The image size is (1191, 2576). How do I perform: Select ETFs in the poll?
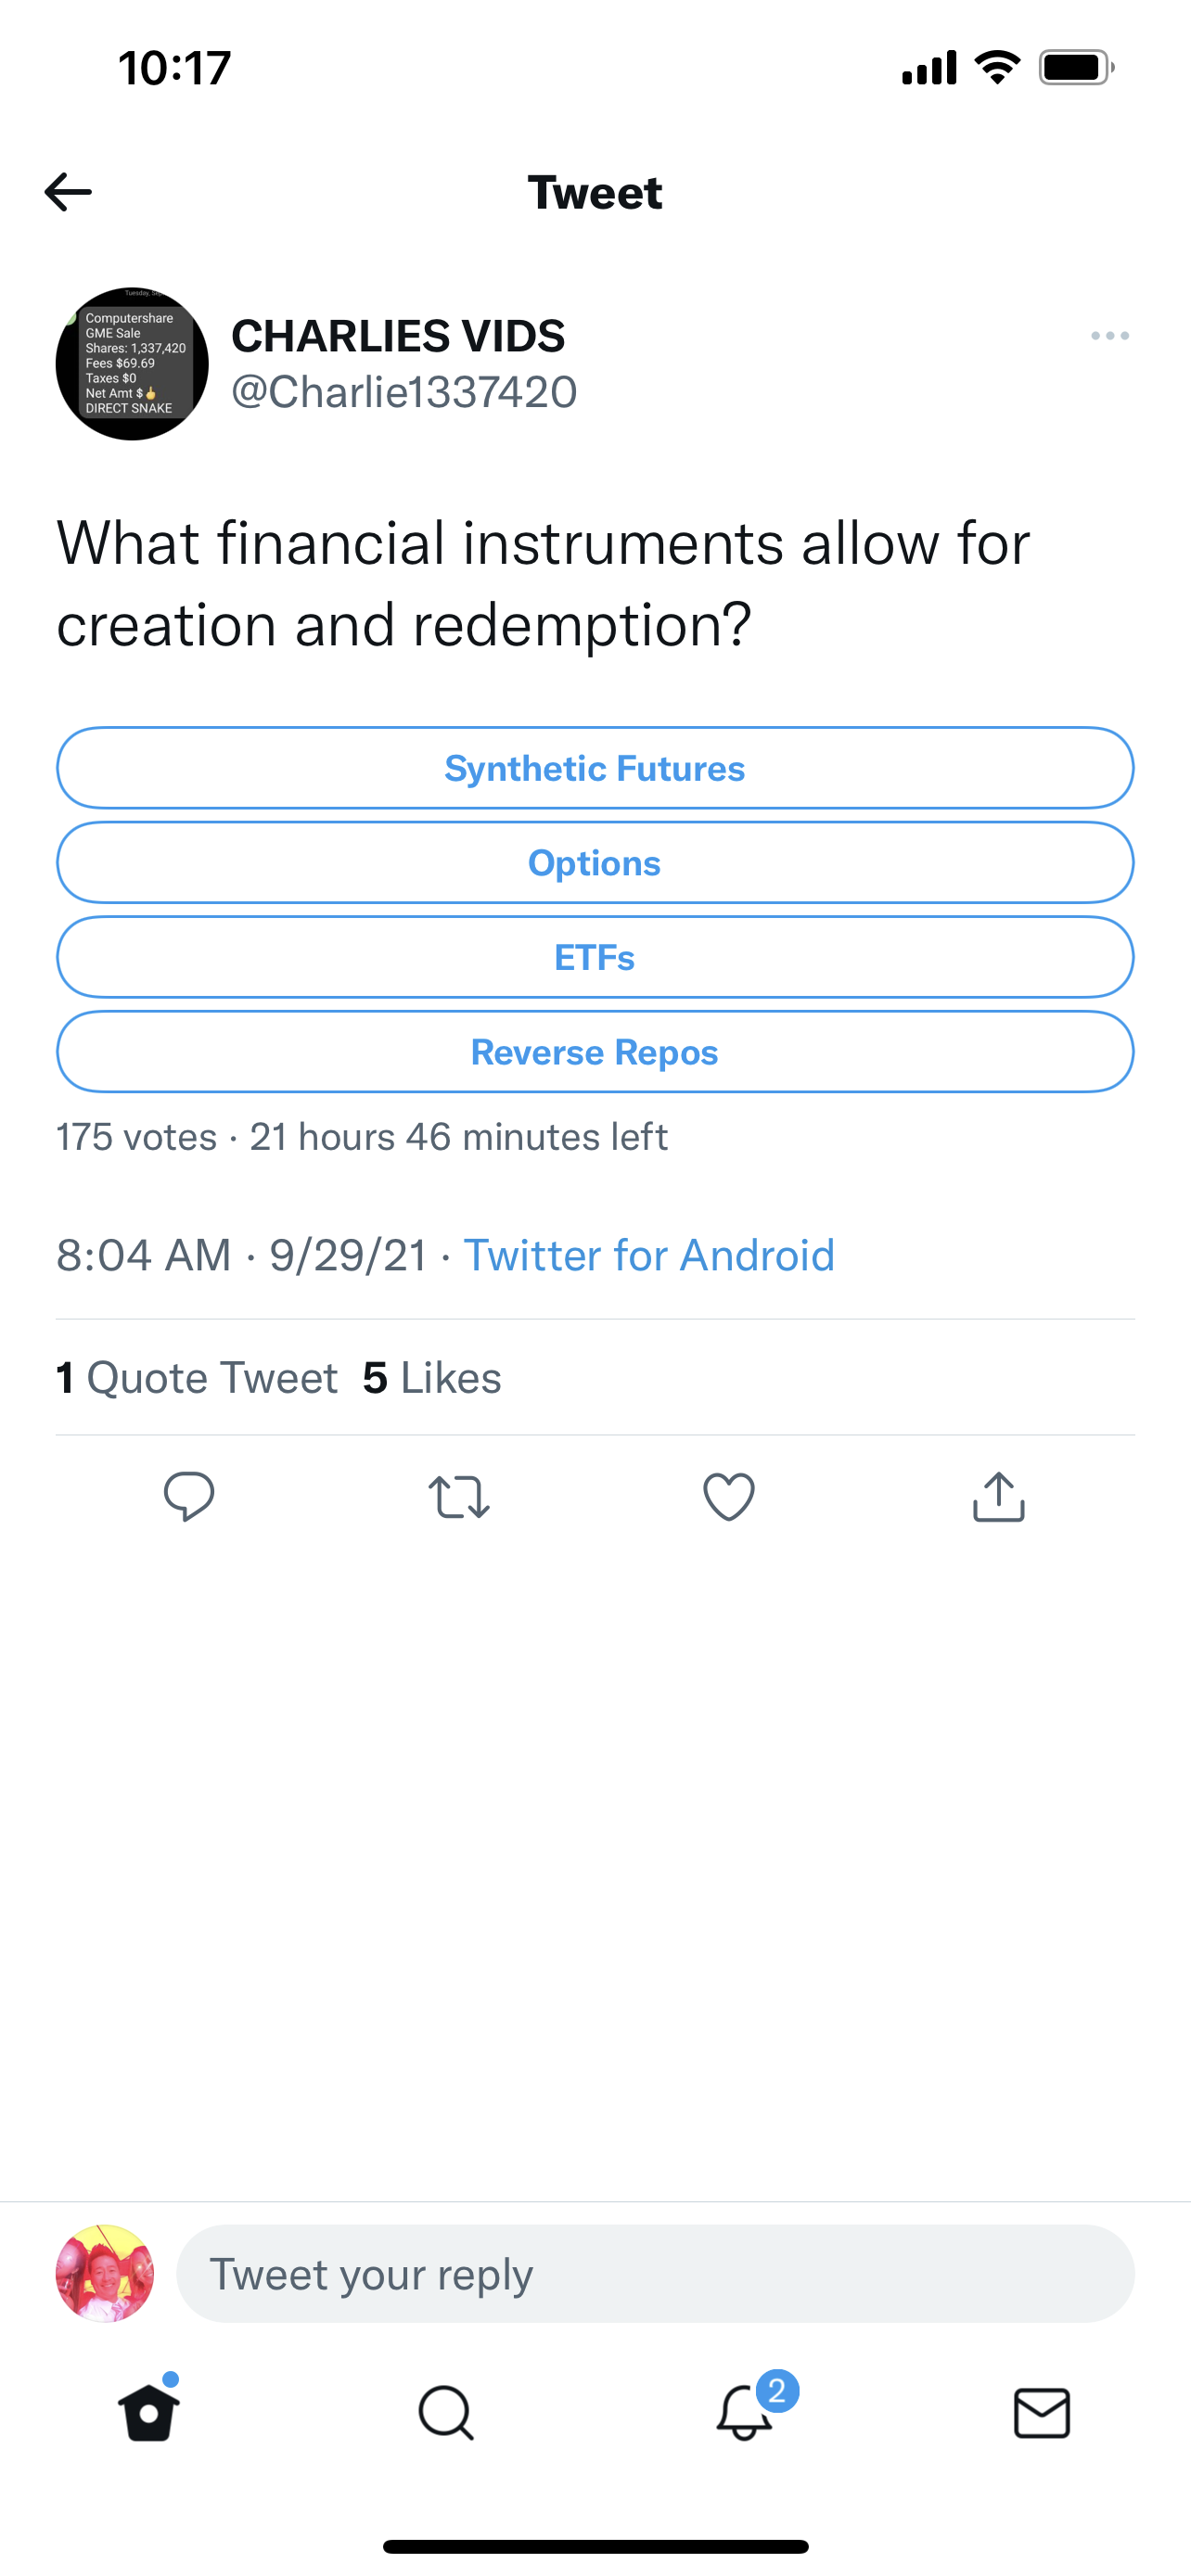(595, 957)
